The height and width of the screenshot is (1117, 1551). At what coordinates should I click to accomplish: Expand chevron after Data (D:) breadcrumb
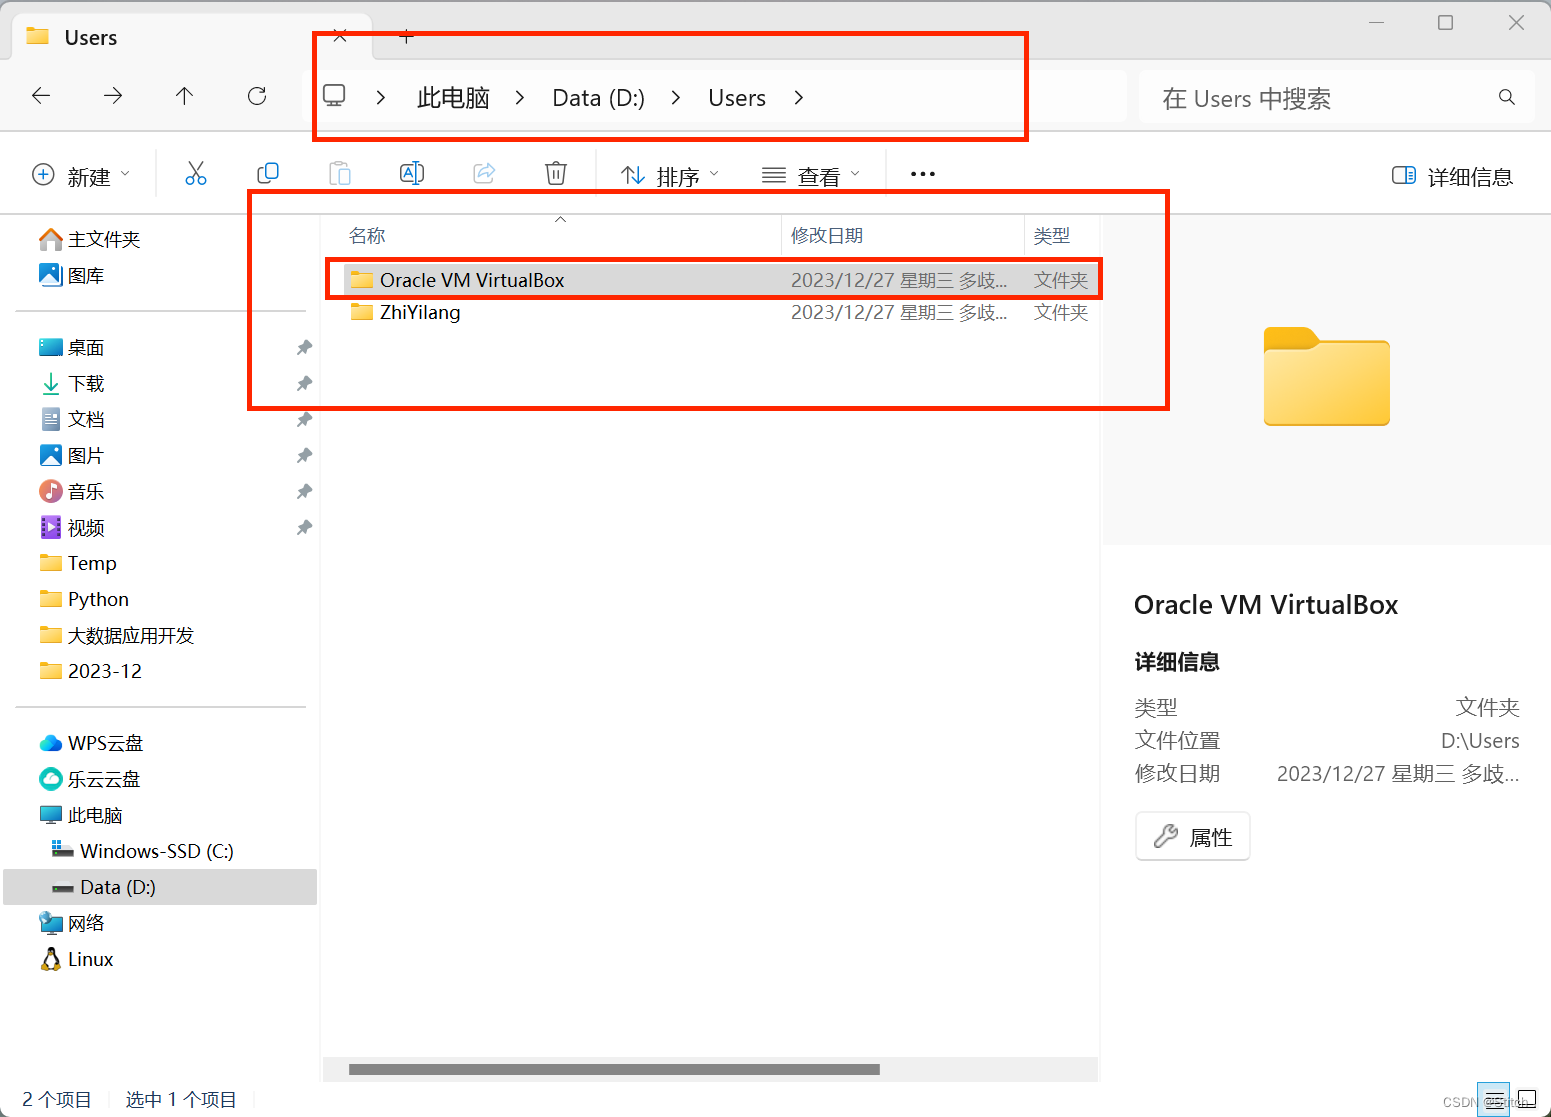(676, 97)
